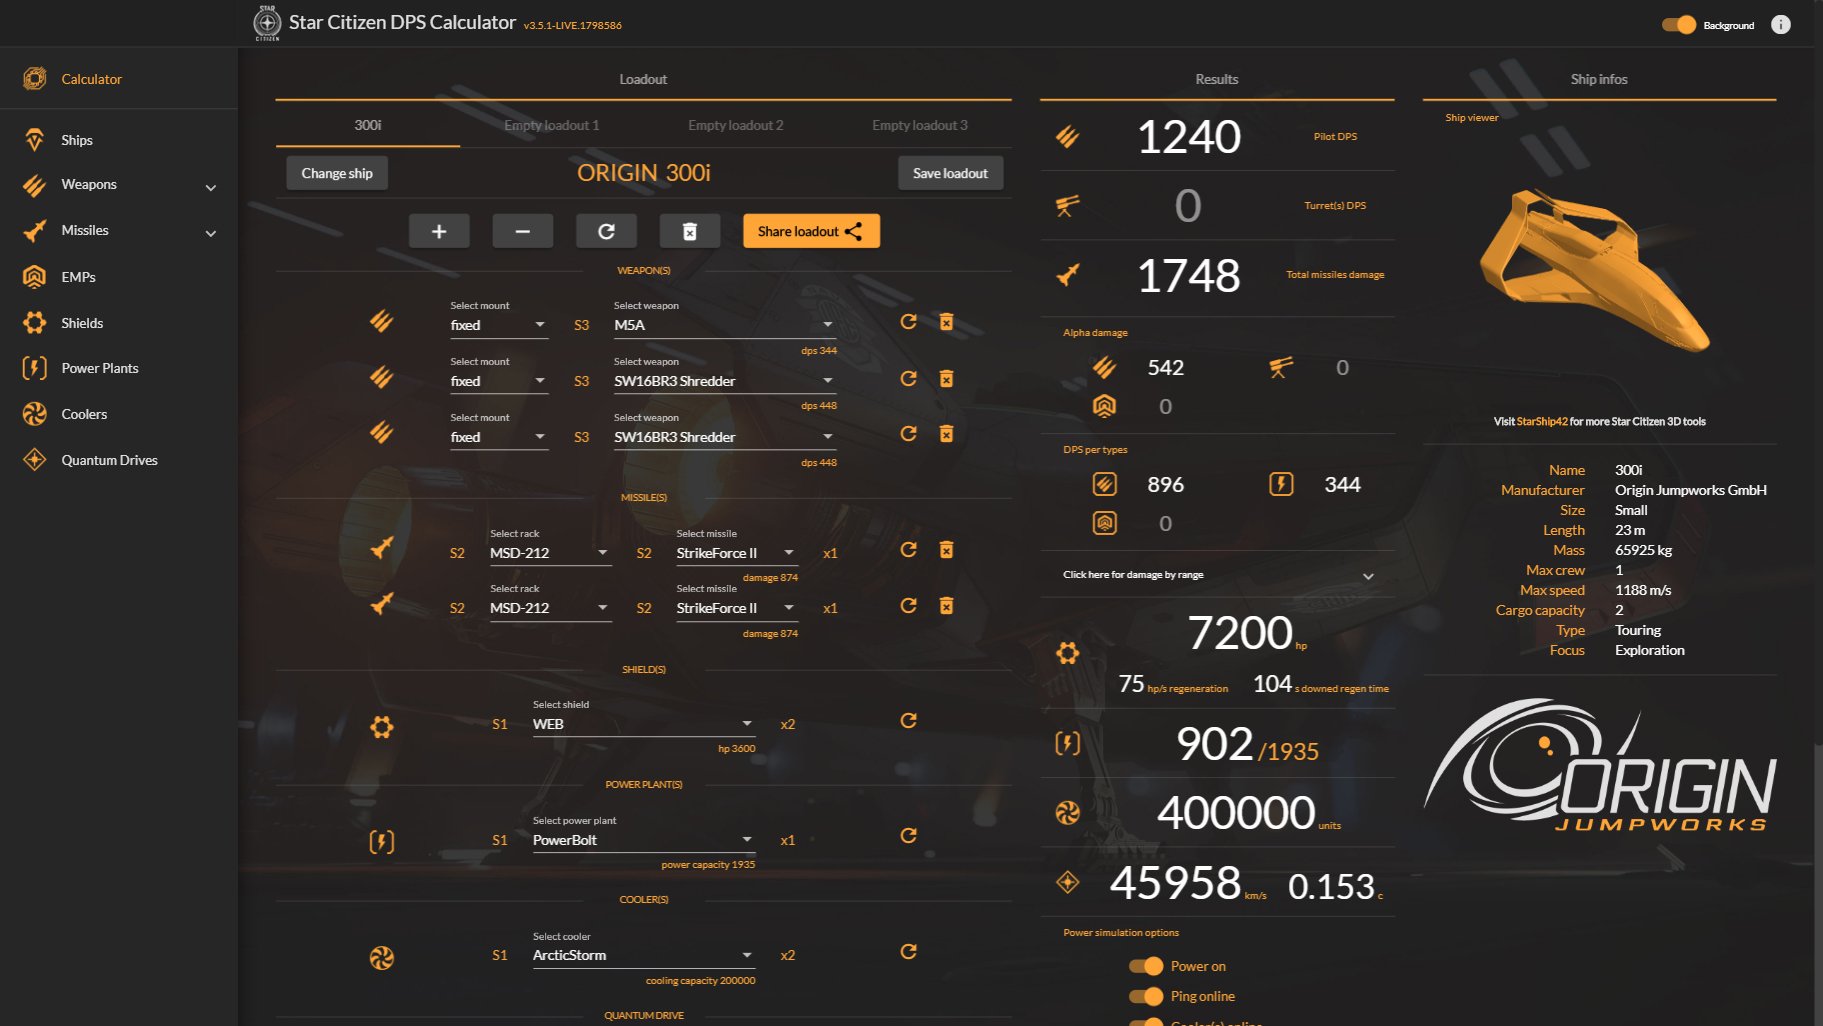Click the 300i 3D ship viewer model
Screen dimensions: 1823x1026
pyautogui.click(x=1594, y=272)
